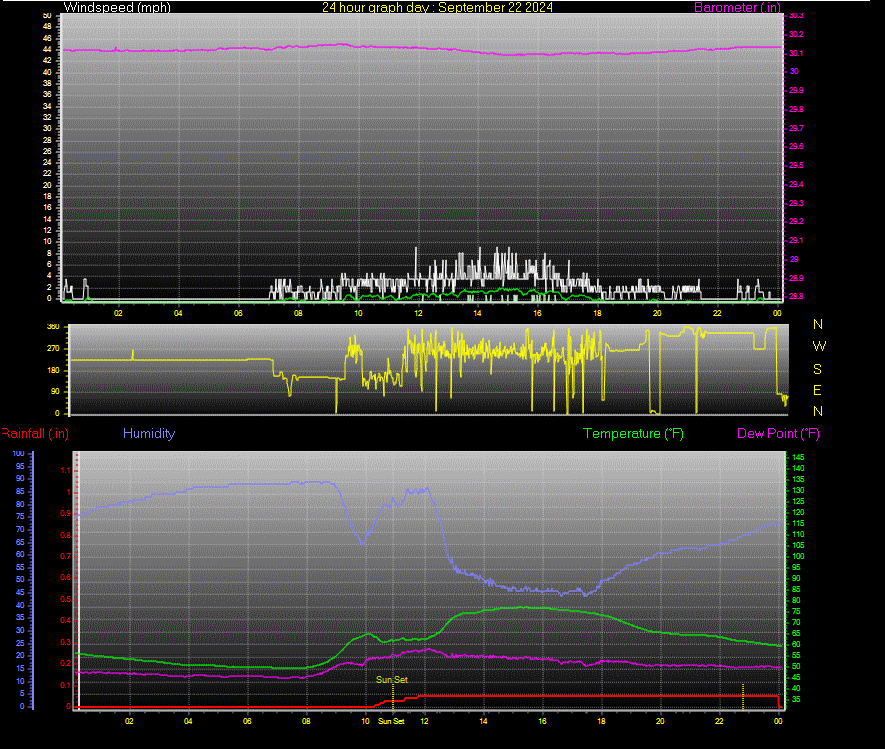Click "1.1" on the red rainfall axis

[65, 470]
